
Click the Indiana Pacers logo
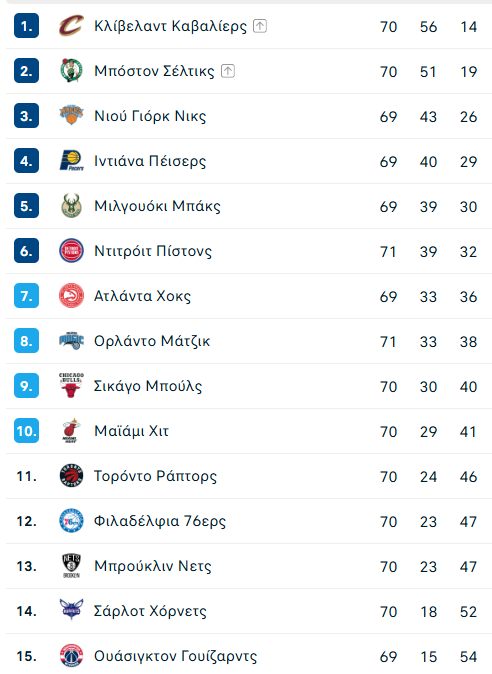(x=71, y=161)
